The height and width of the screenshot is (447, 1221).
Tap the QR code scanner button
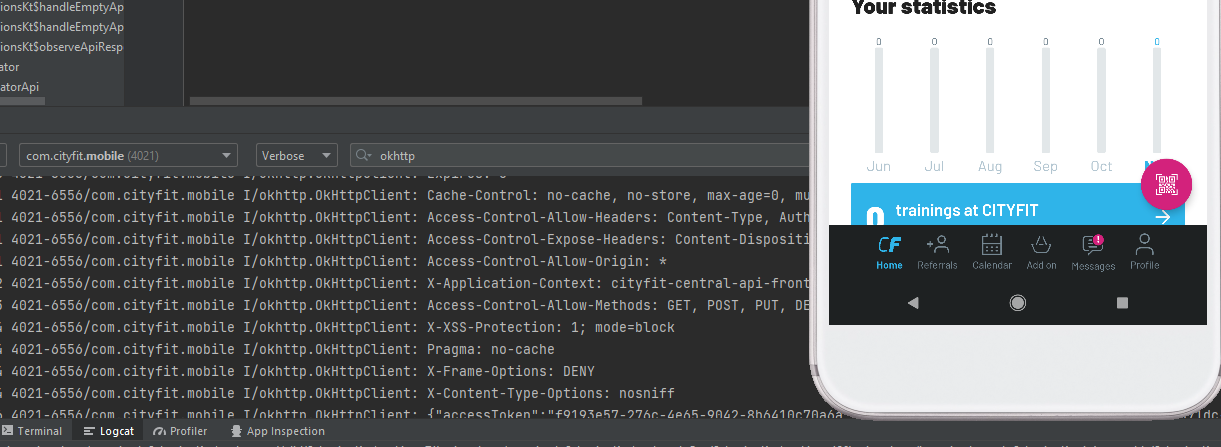1166,184
